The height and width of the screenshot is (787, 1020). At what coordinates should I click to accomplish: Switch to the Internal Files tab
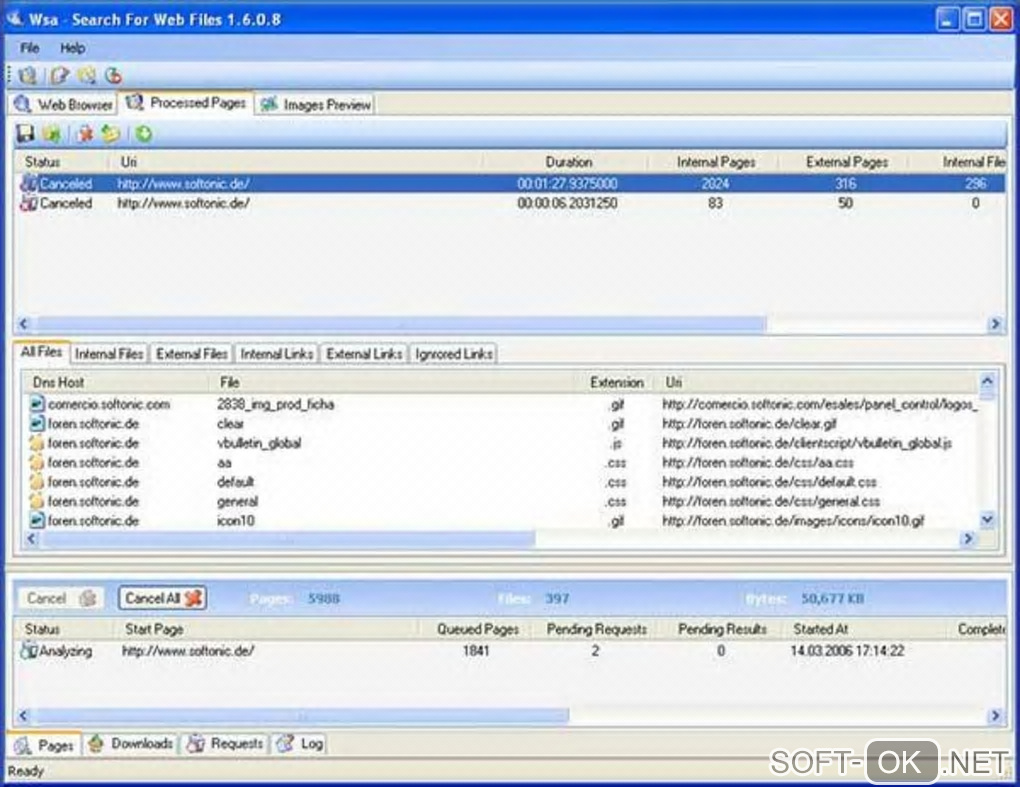tap(109, 354)
